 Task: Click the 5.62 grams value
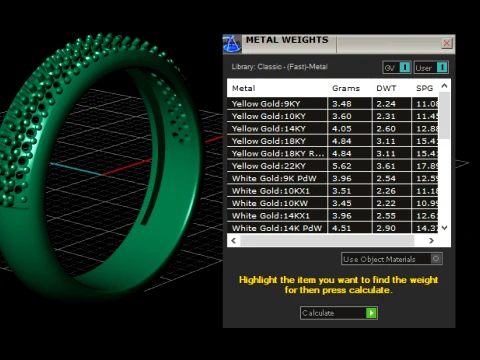pos(342,166)
